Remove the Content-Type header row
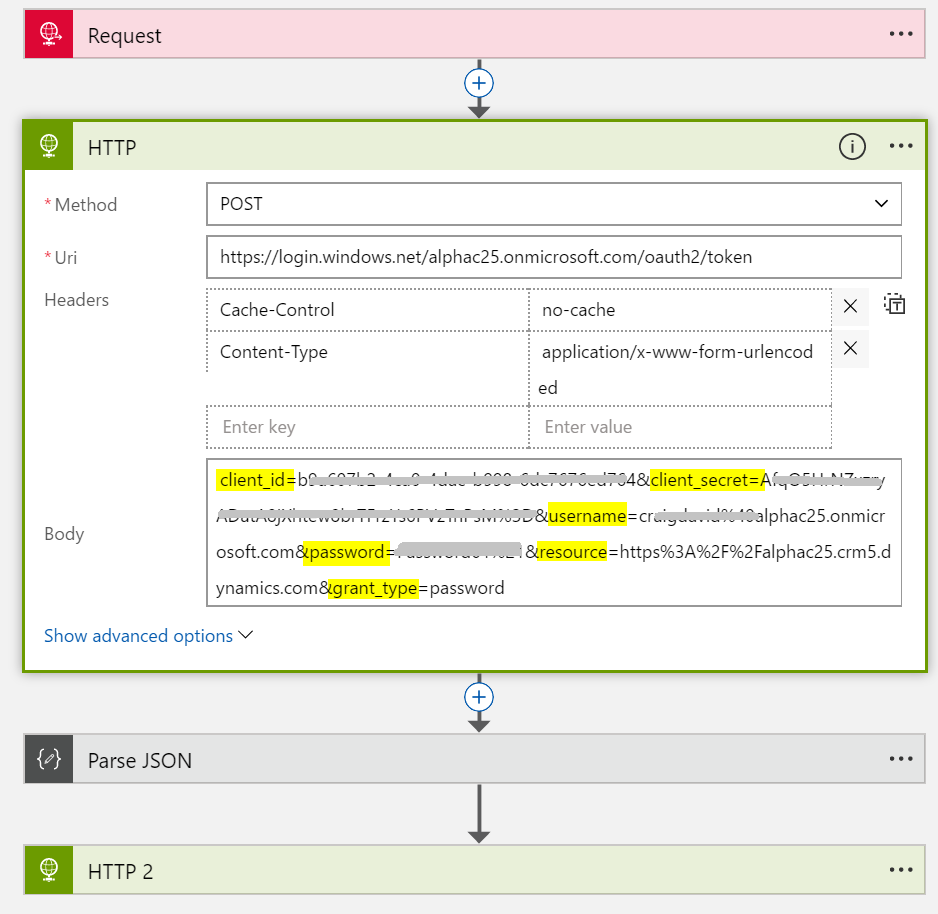 [850, 349]
